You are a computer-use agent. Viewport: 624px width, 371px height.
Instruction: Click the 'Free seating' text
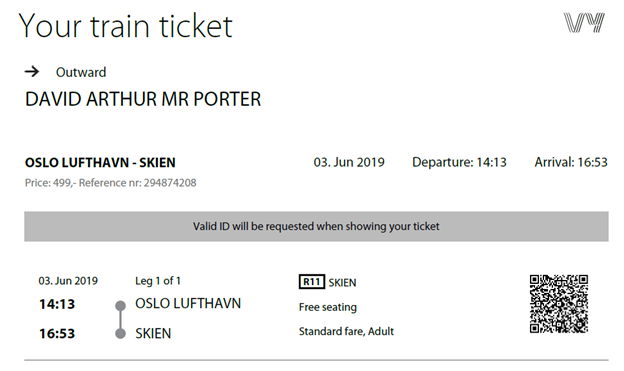click(328, 307)
